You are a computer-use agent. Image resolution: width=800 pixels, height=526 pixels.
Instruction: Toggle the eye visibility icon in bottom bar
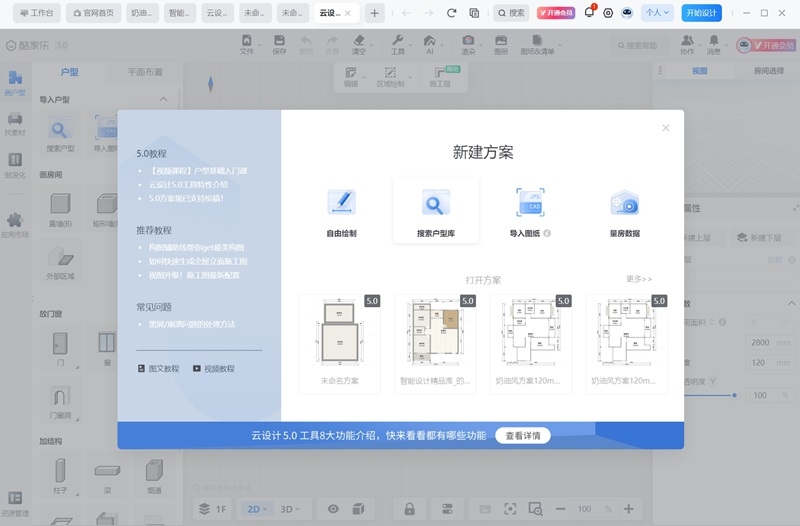tap(333, 509)
